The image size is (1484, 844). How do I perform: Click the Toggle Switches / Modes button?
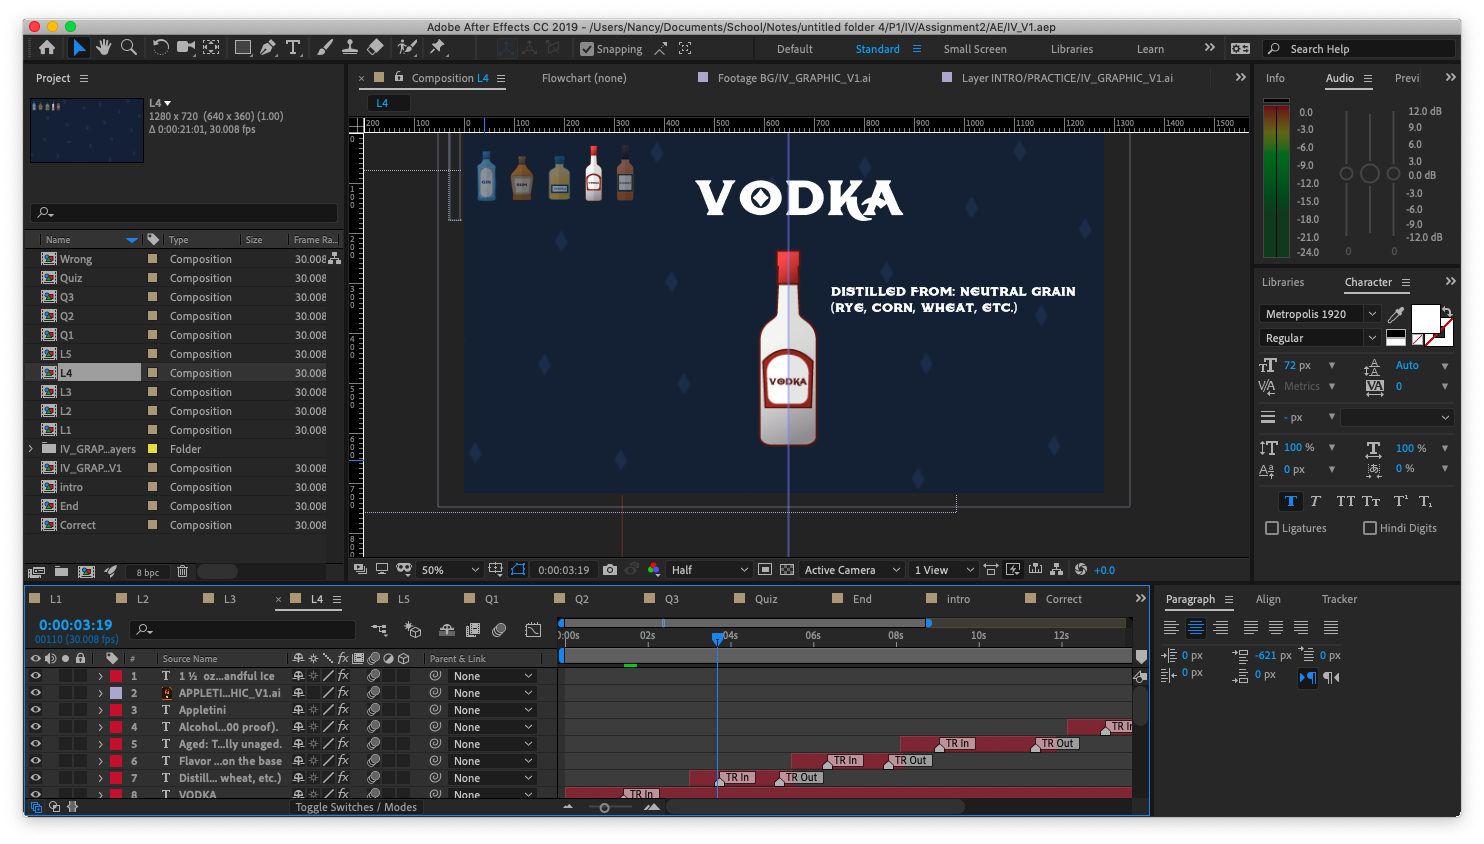click(356, 807)
